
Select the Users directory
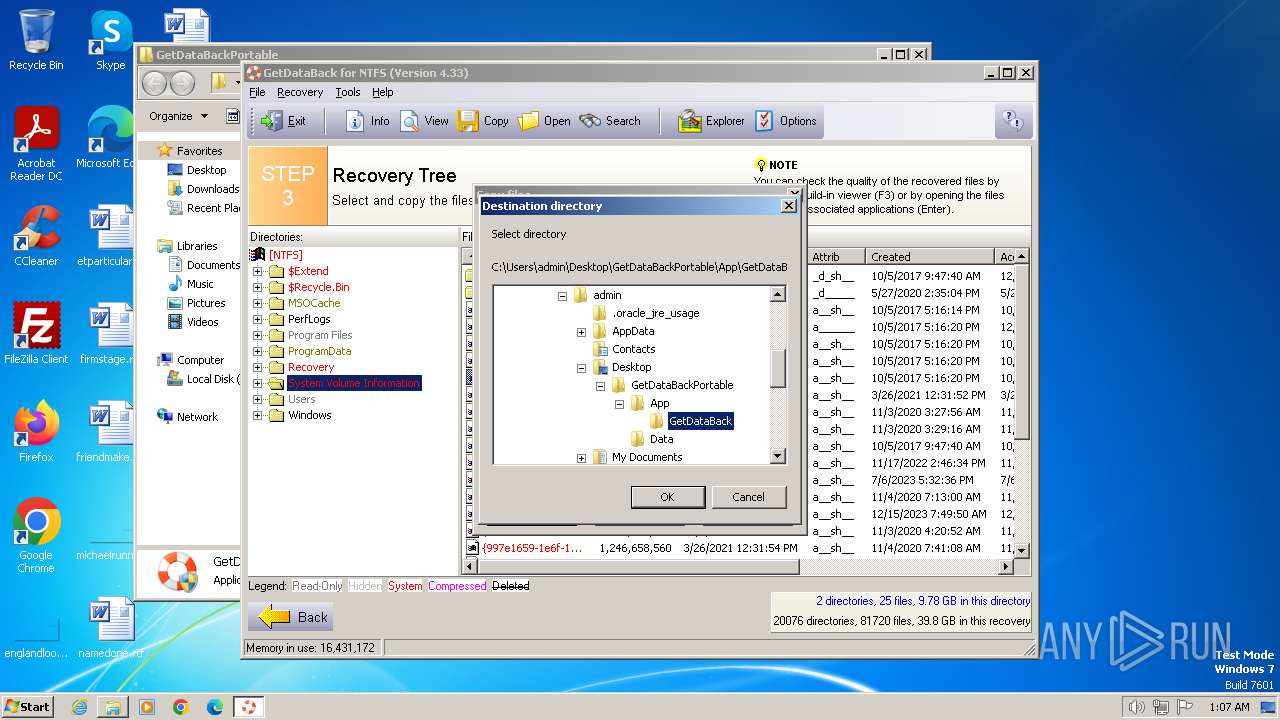pos(301,399)
